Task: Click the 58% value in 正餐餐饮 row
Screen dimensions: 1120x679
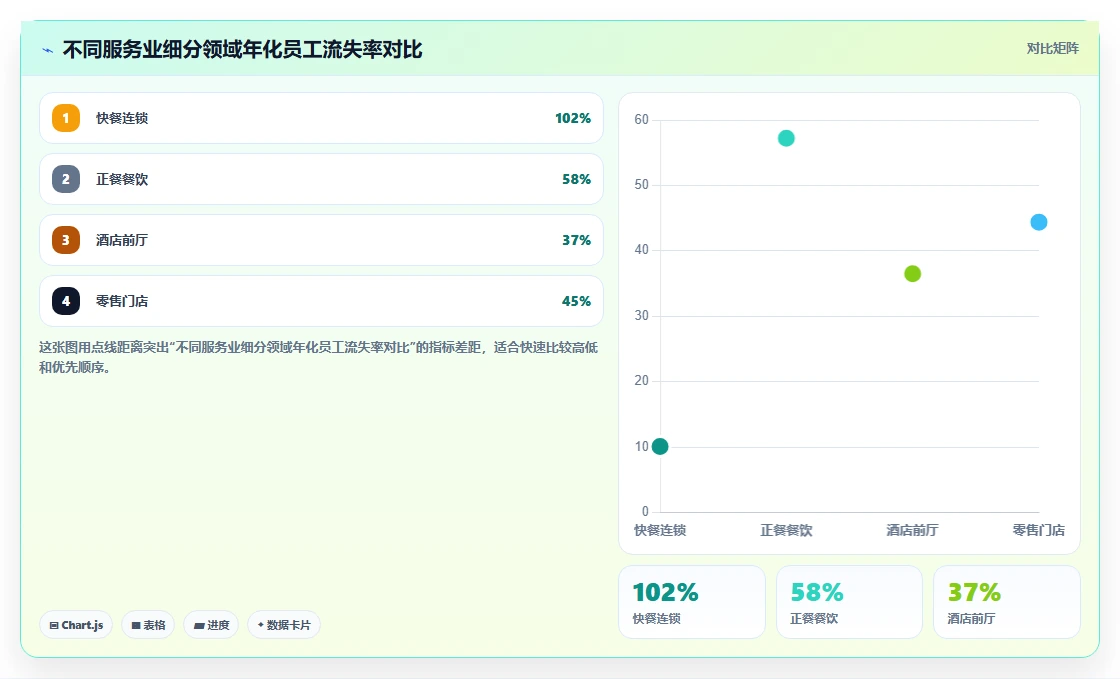Action: (576, 179)
